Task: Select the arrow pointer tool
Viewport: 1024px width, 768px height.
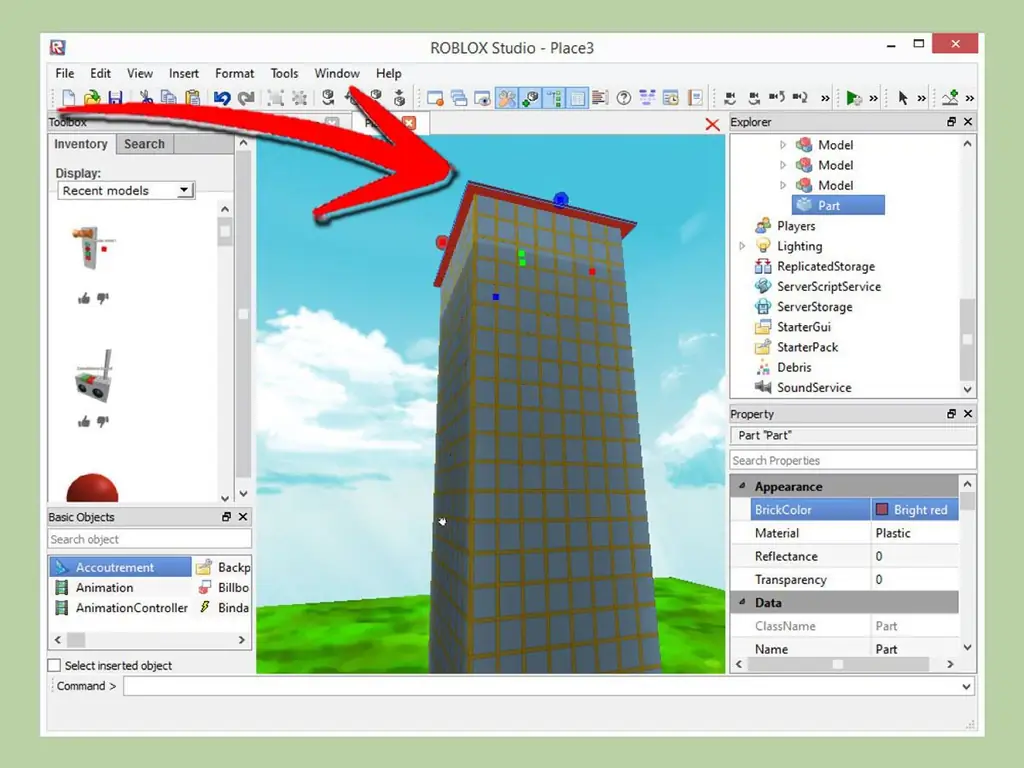Action: point(903,98)
